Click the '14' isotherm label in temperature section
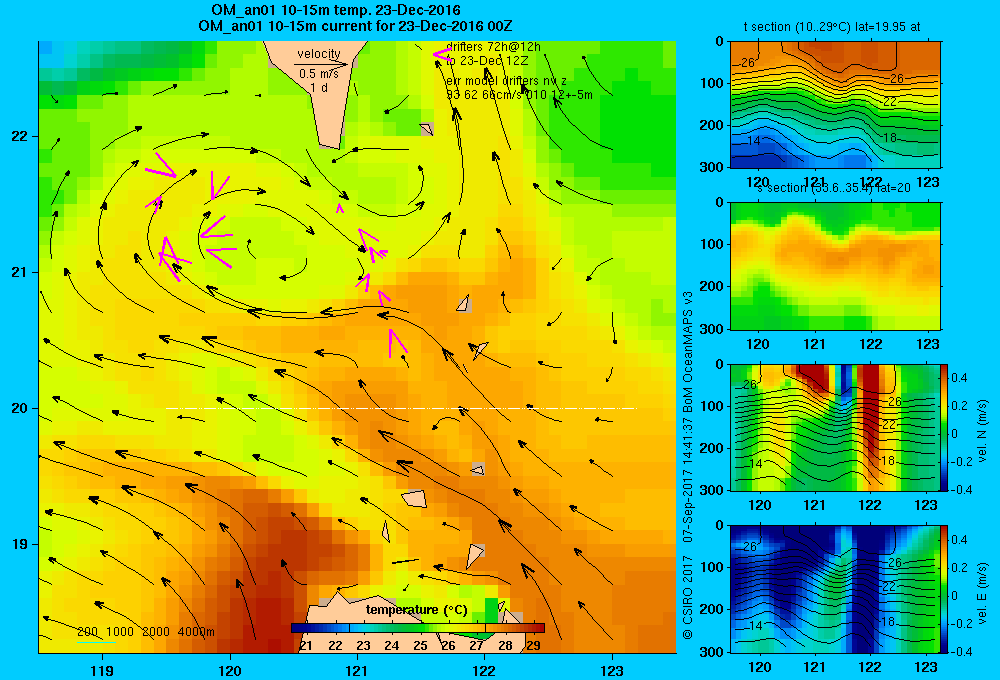Screen dimensions: 1000x680 click(x=754, y=141)
